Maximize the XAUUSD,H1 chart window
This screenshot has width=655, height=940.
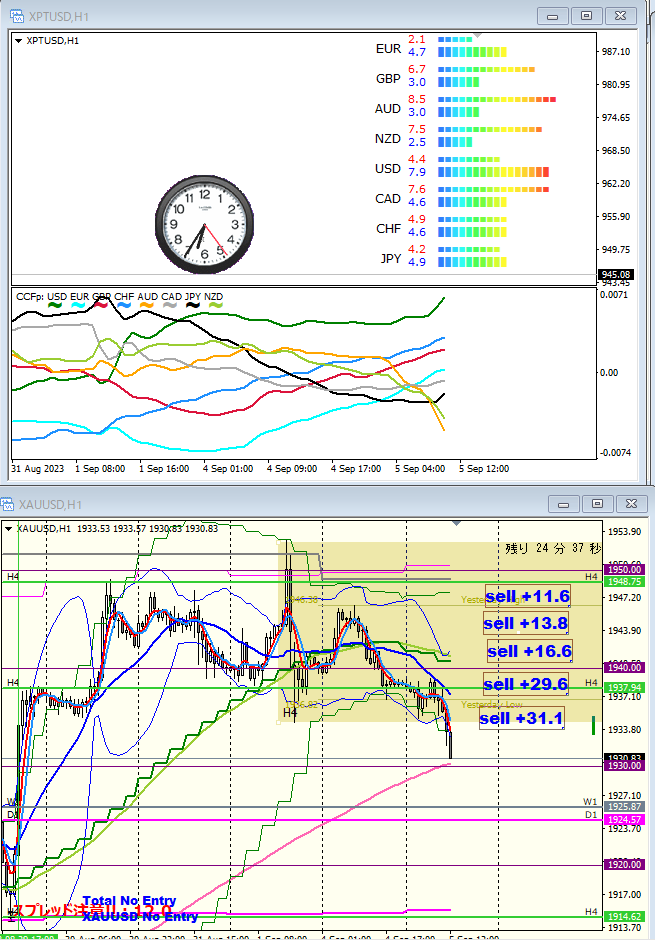pos(597,504)
